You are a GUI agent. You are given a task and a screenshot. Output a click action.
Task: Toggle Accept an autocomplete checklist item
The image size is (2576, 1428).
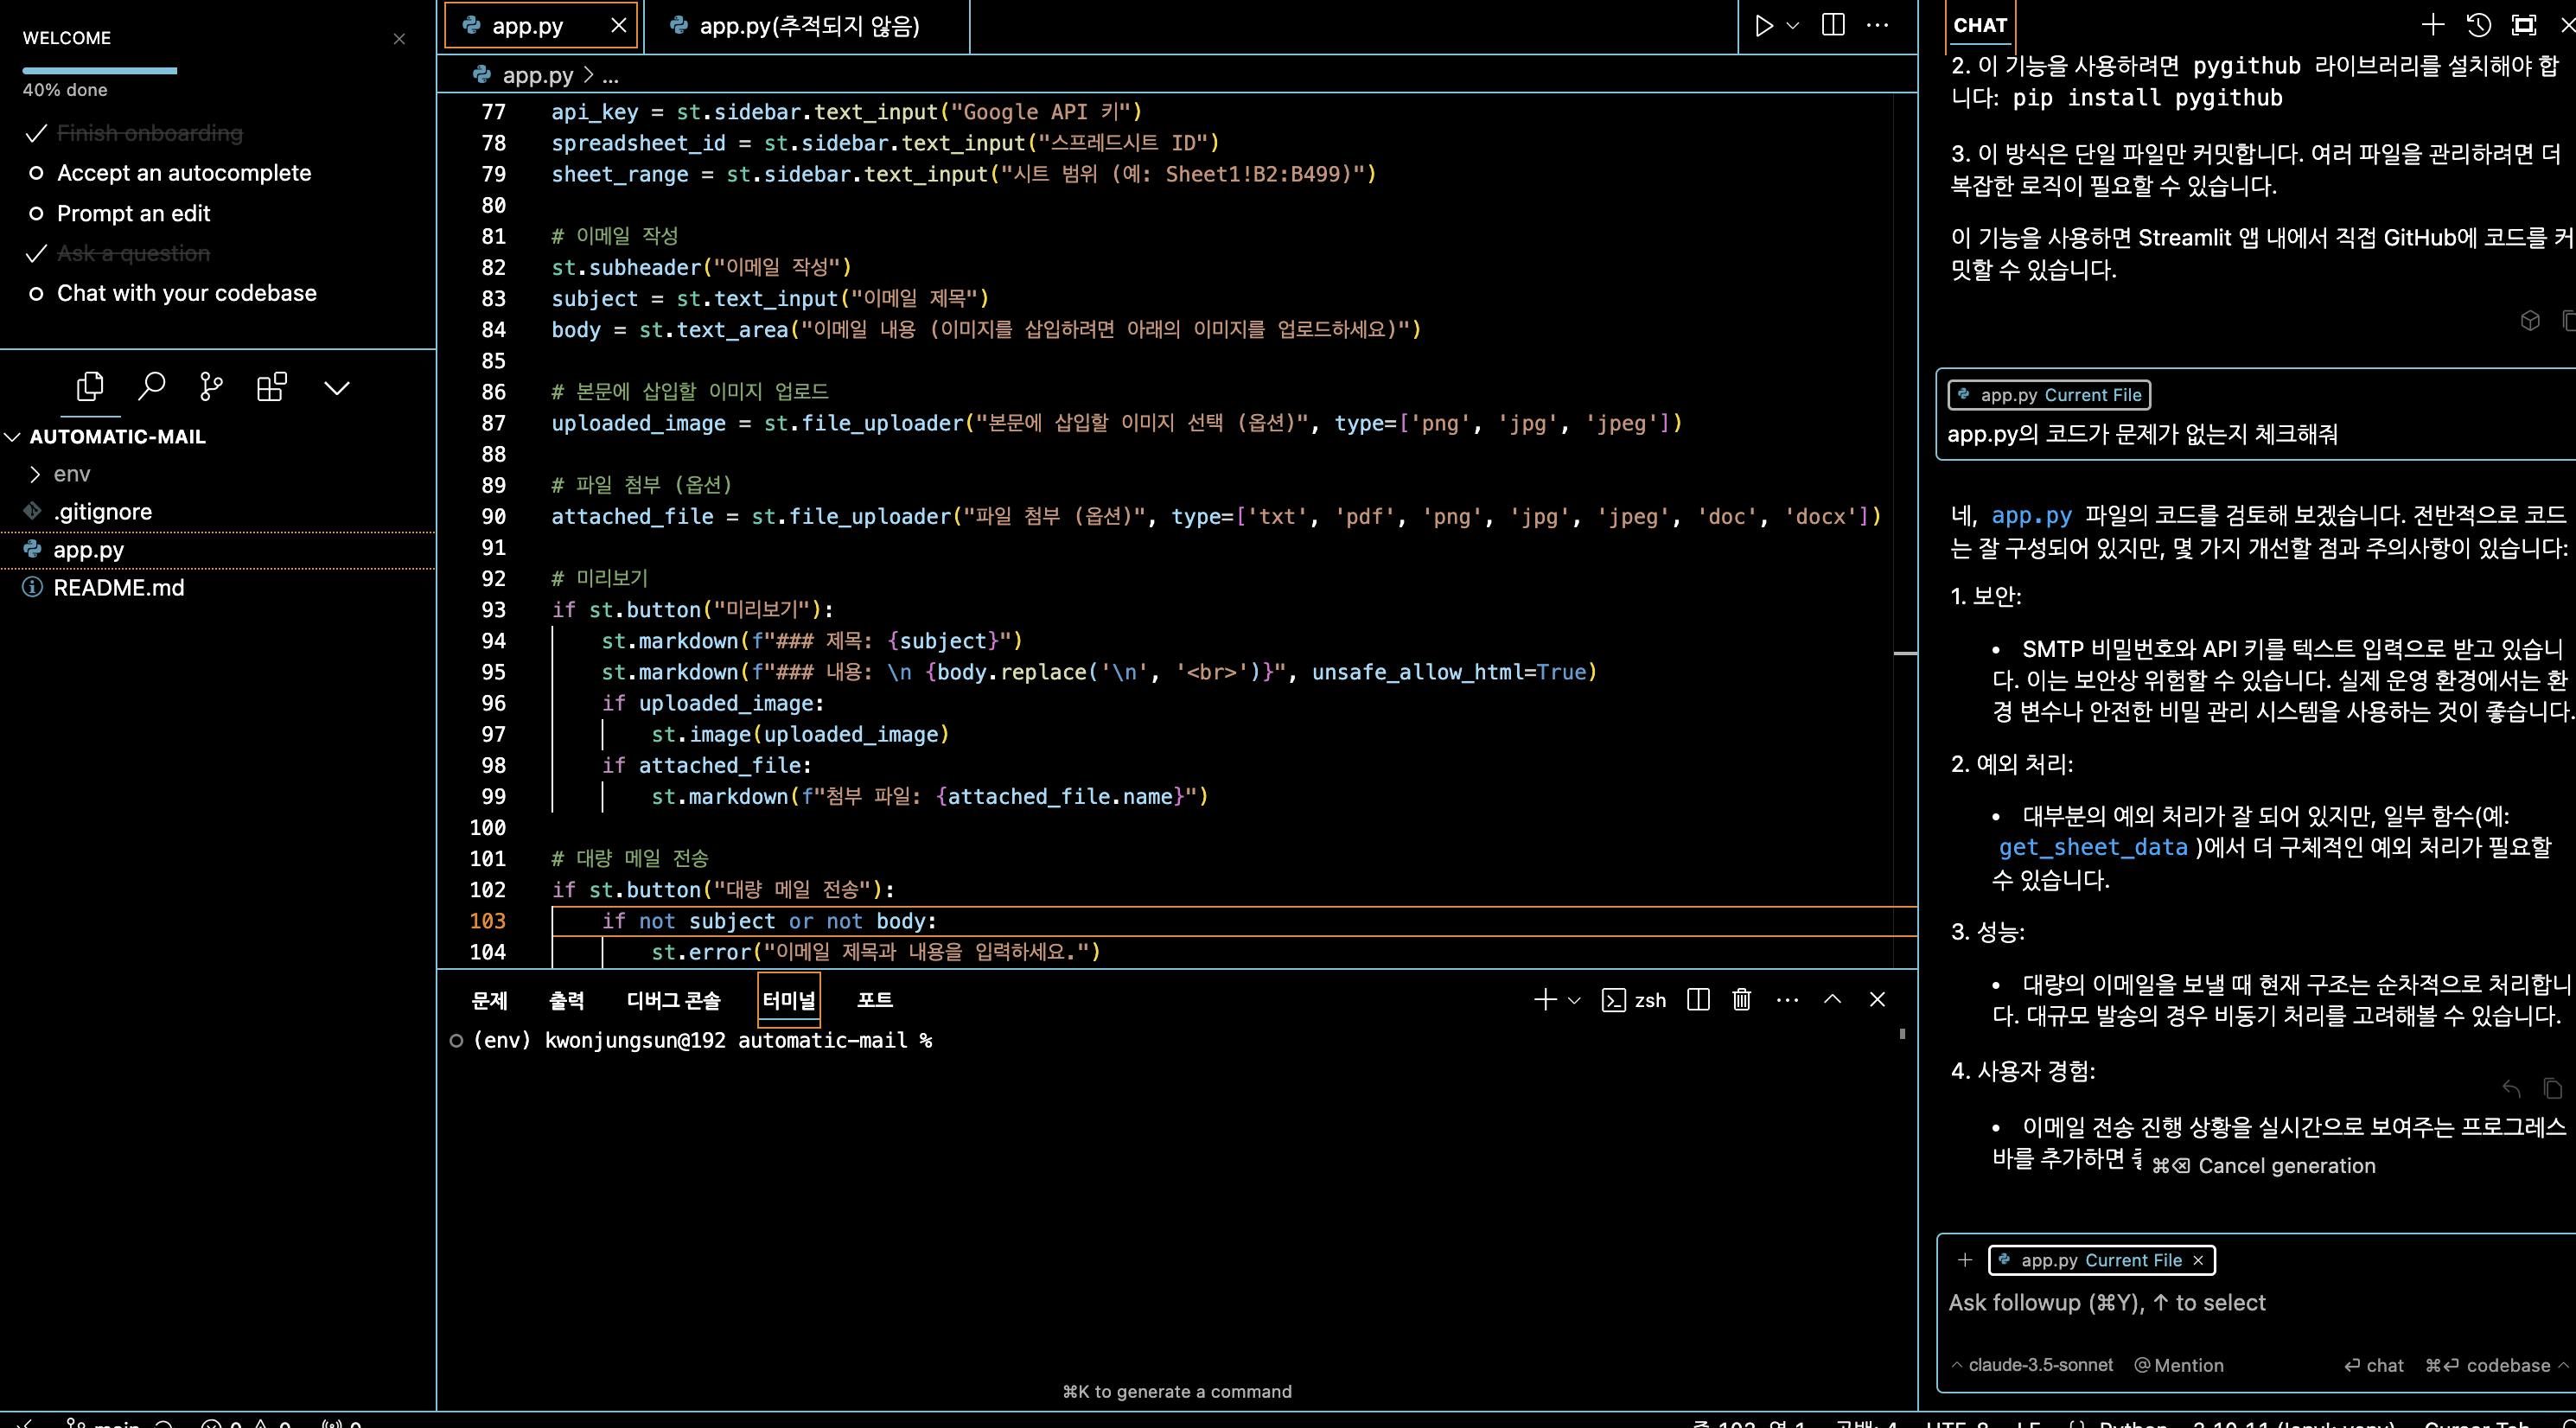pyautogui.click(x=168, y=173)
